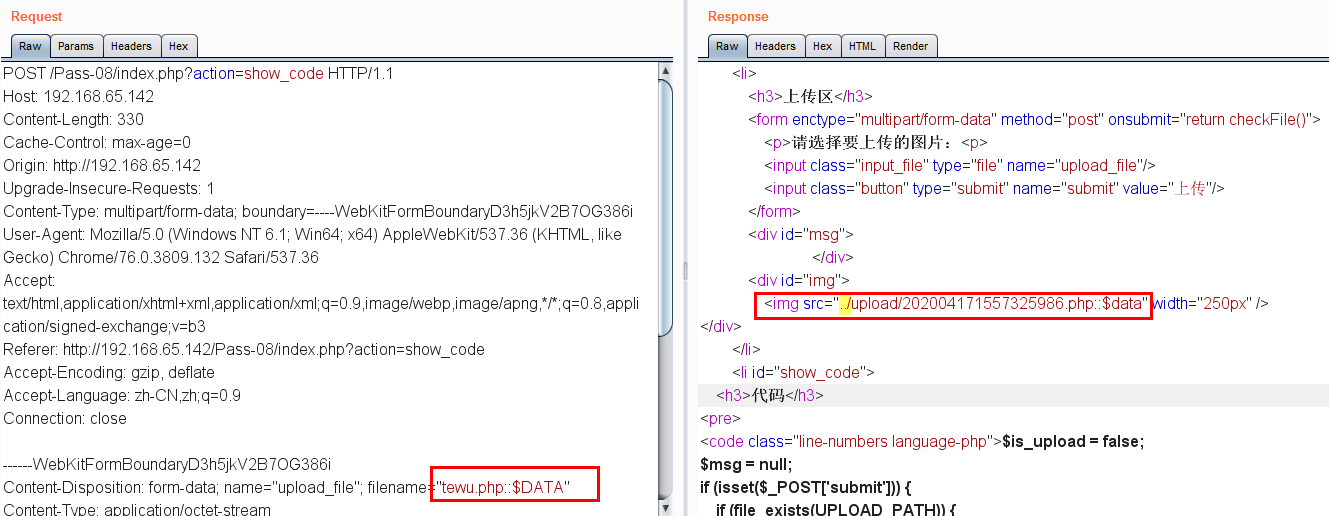
Task: Click the scroll-up arrow of the Request pane
Action: coord(666,70)
